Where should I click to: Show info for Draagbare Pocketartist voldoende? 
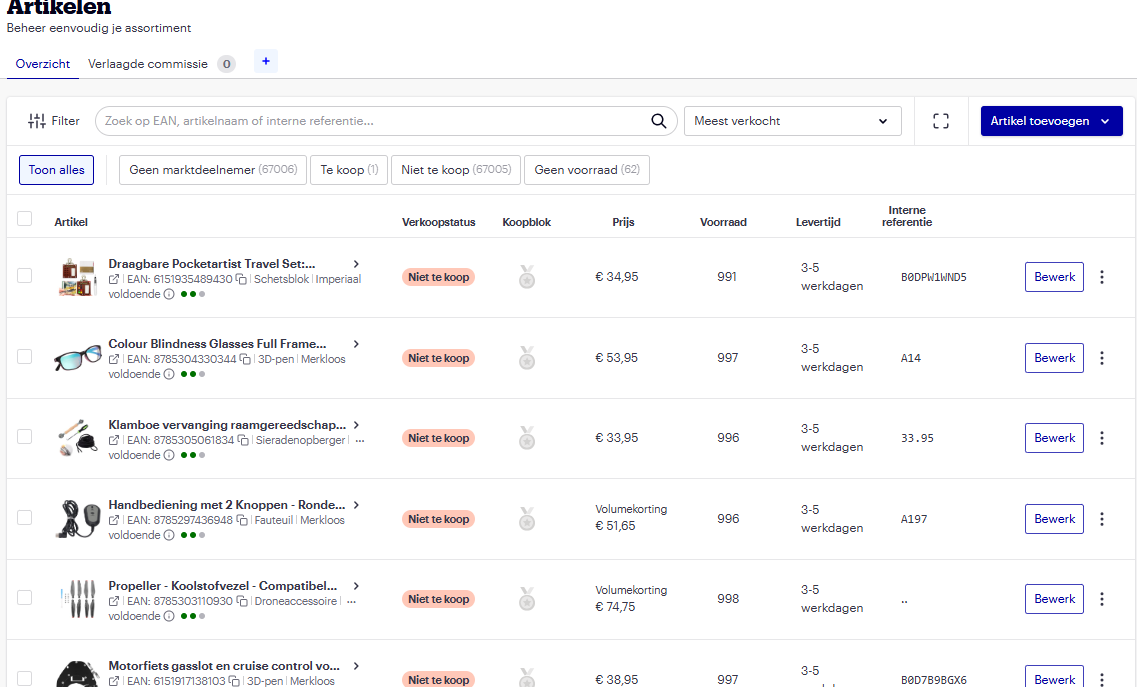[169, 295]
